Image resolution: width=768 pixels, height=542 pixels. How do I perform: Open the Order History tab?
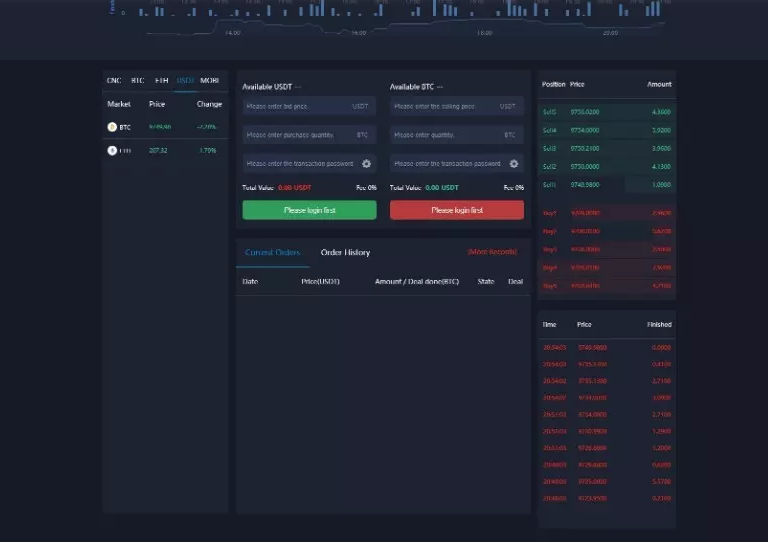(345, 253)
